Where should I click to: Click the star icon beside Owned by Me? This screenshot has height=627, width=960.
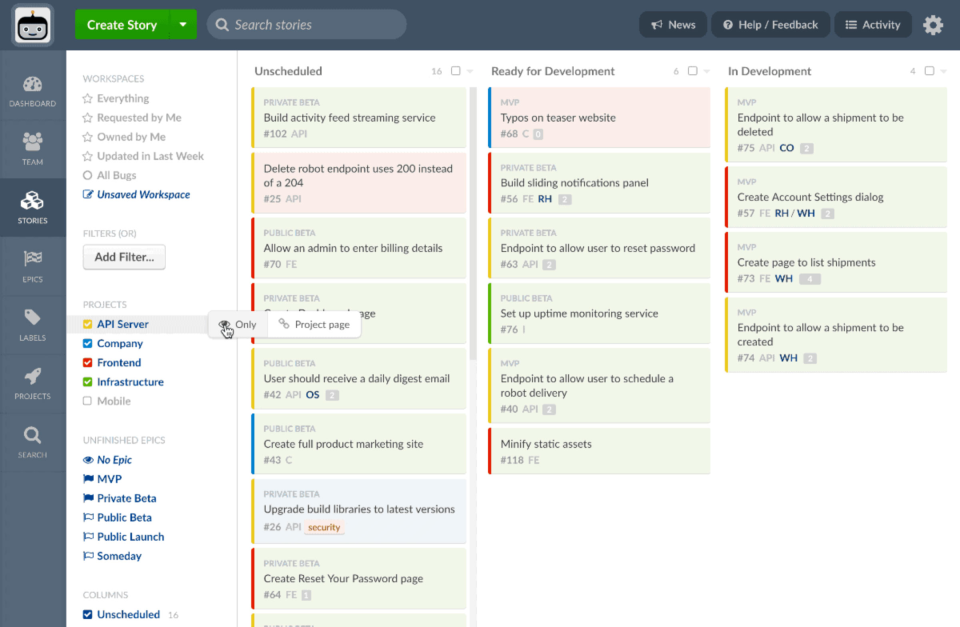pos(88,137)
